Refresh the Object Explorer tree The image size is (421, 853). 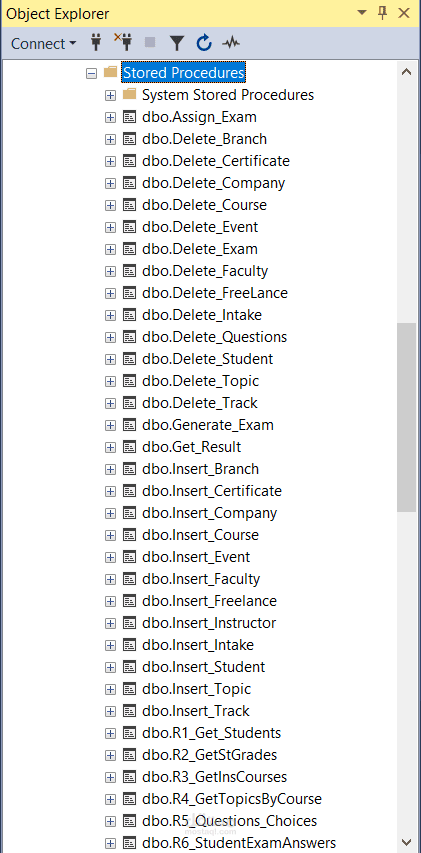[204, 43]
